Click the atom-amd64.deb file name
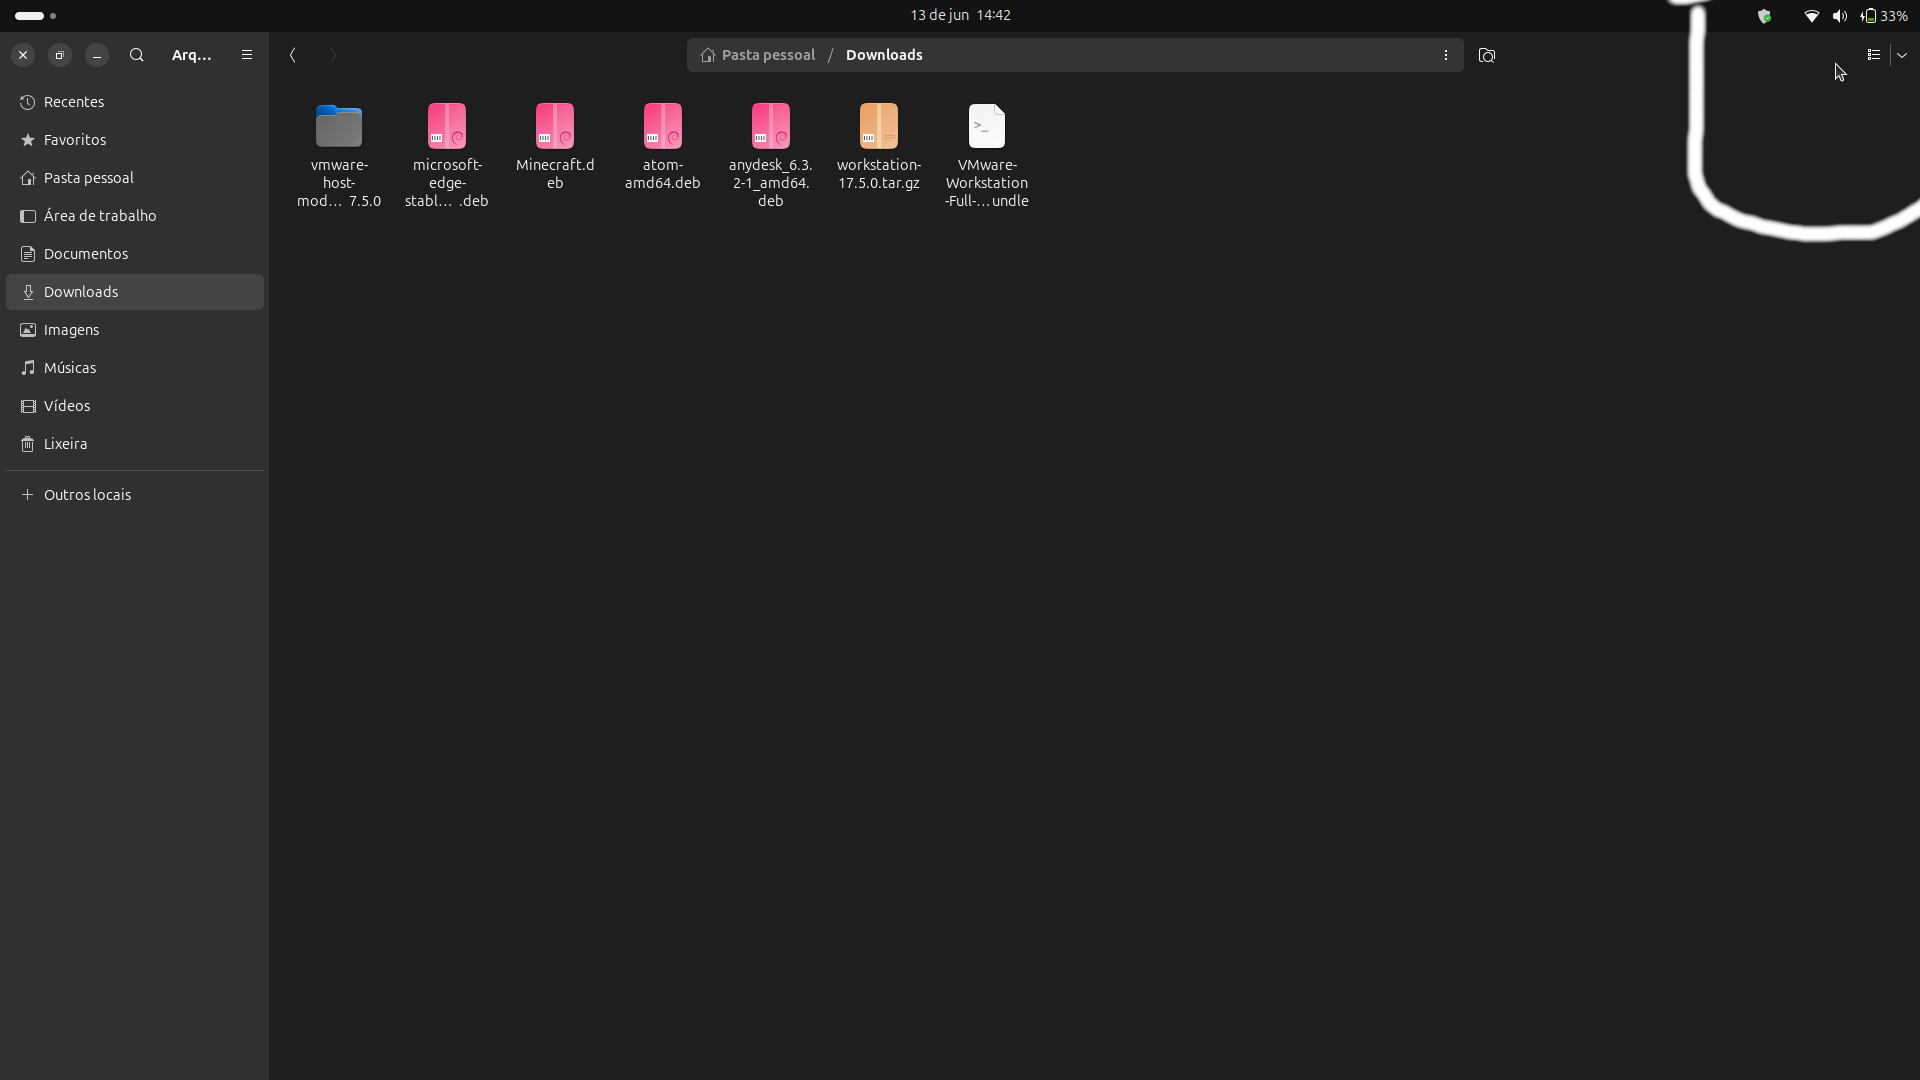This screenshot has width=1920, height=1080. coord(663,174)
